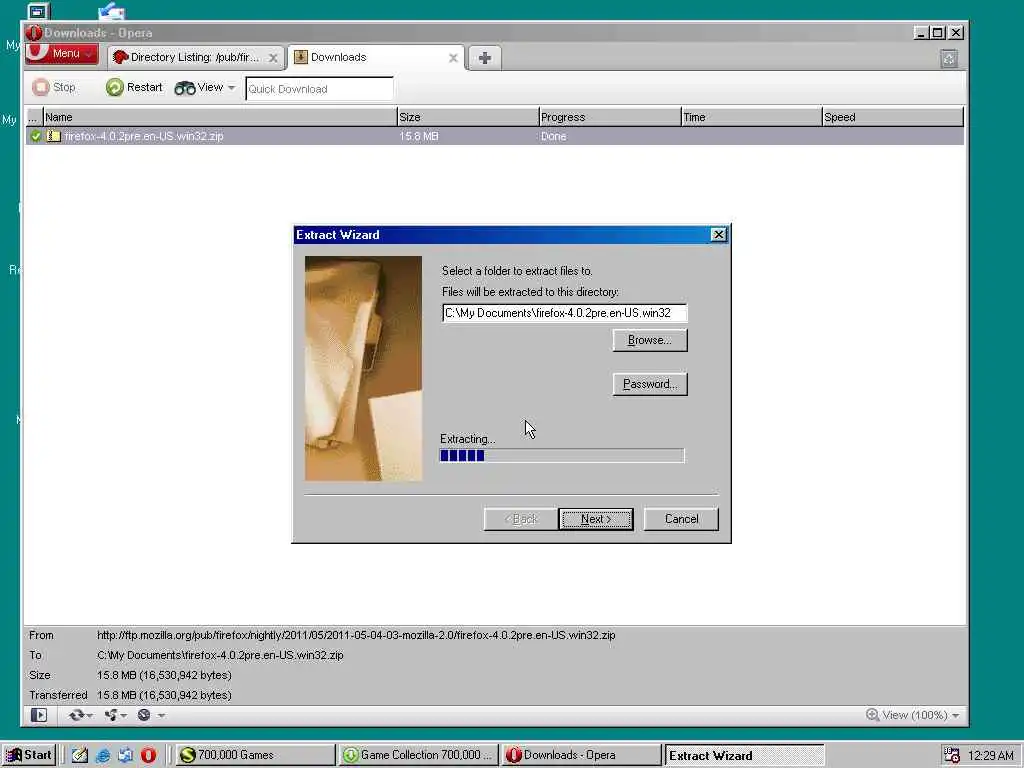Switch to Game Collection 700,000 taskbar window
The height and width of the screenshot is (768, 1024).
(x=418, y=755)
